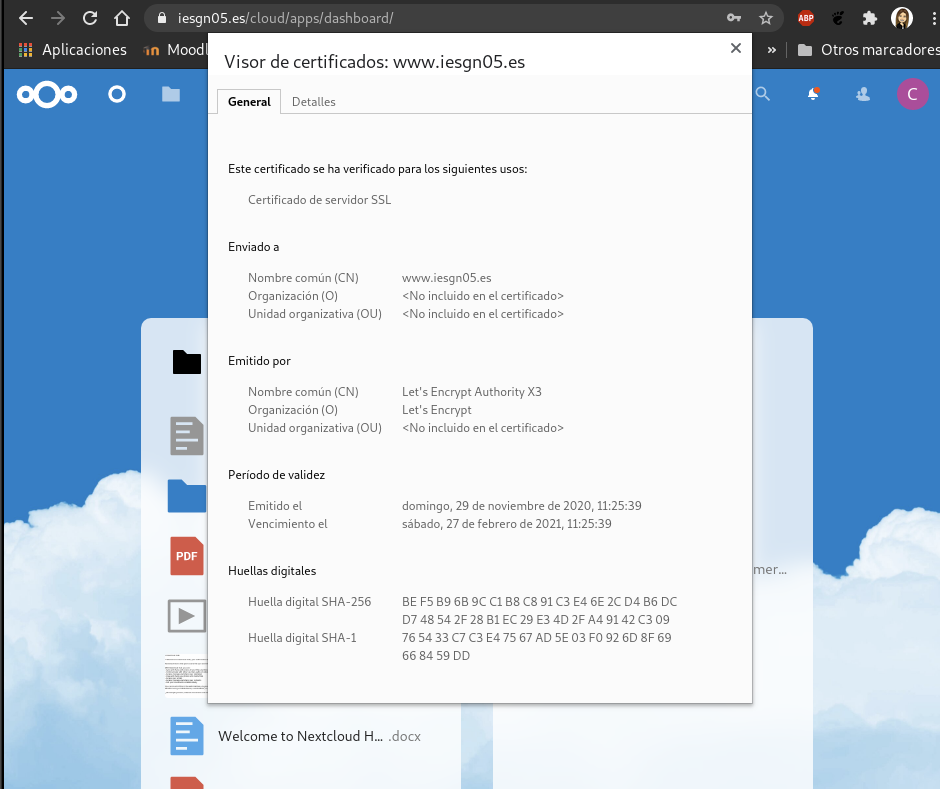Go back to the previous page
Image resolution: width=940 pixels, height=789 pixels.
(x=26, y=18)
